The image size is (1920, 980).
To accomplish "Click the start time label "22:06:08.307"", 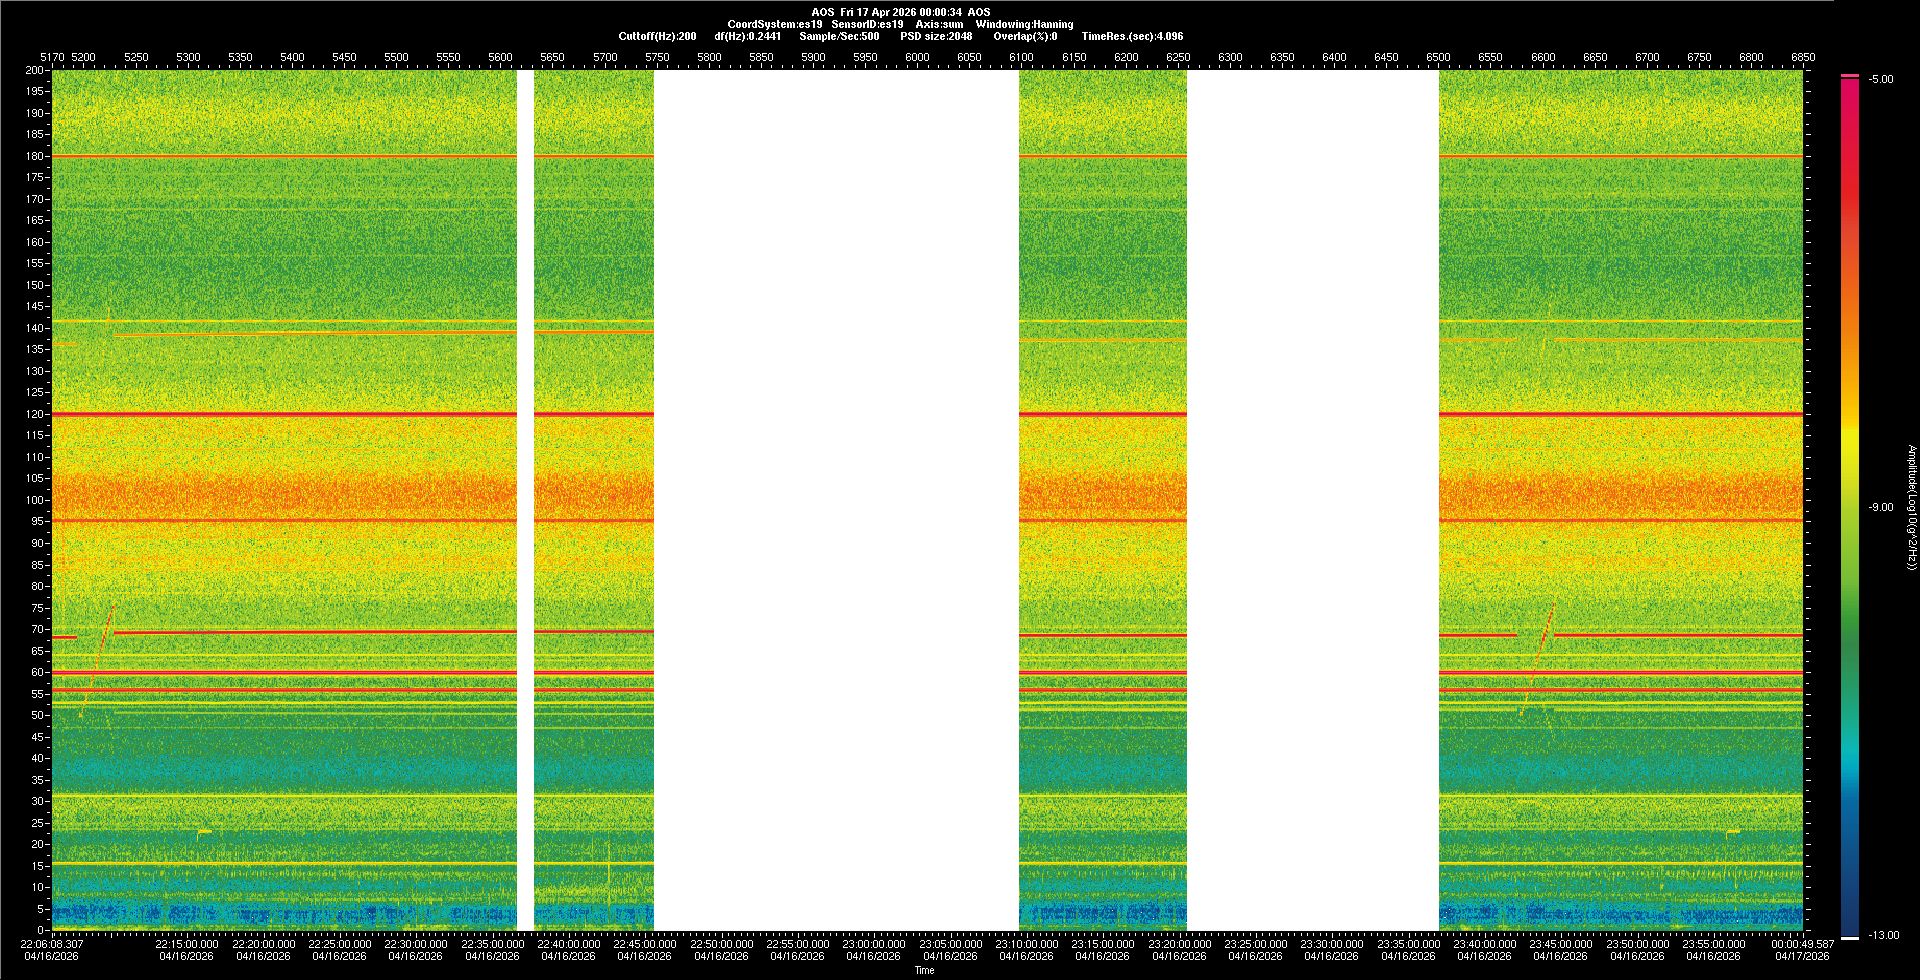I will pos(52,944).
